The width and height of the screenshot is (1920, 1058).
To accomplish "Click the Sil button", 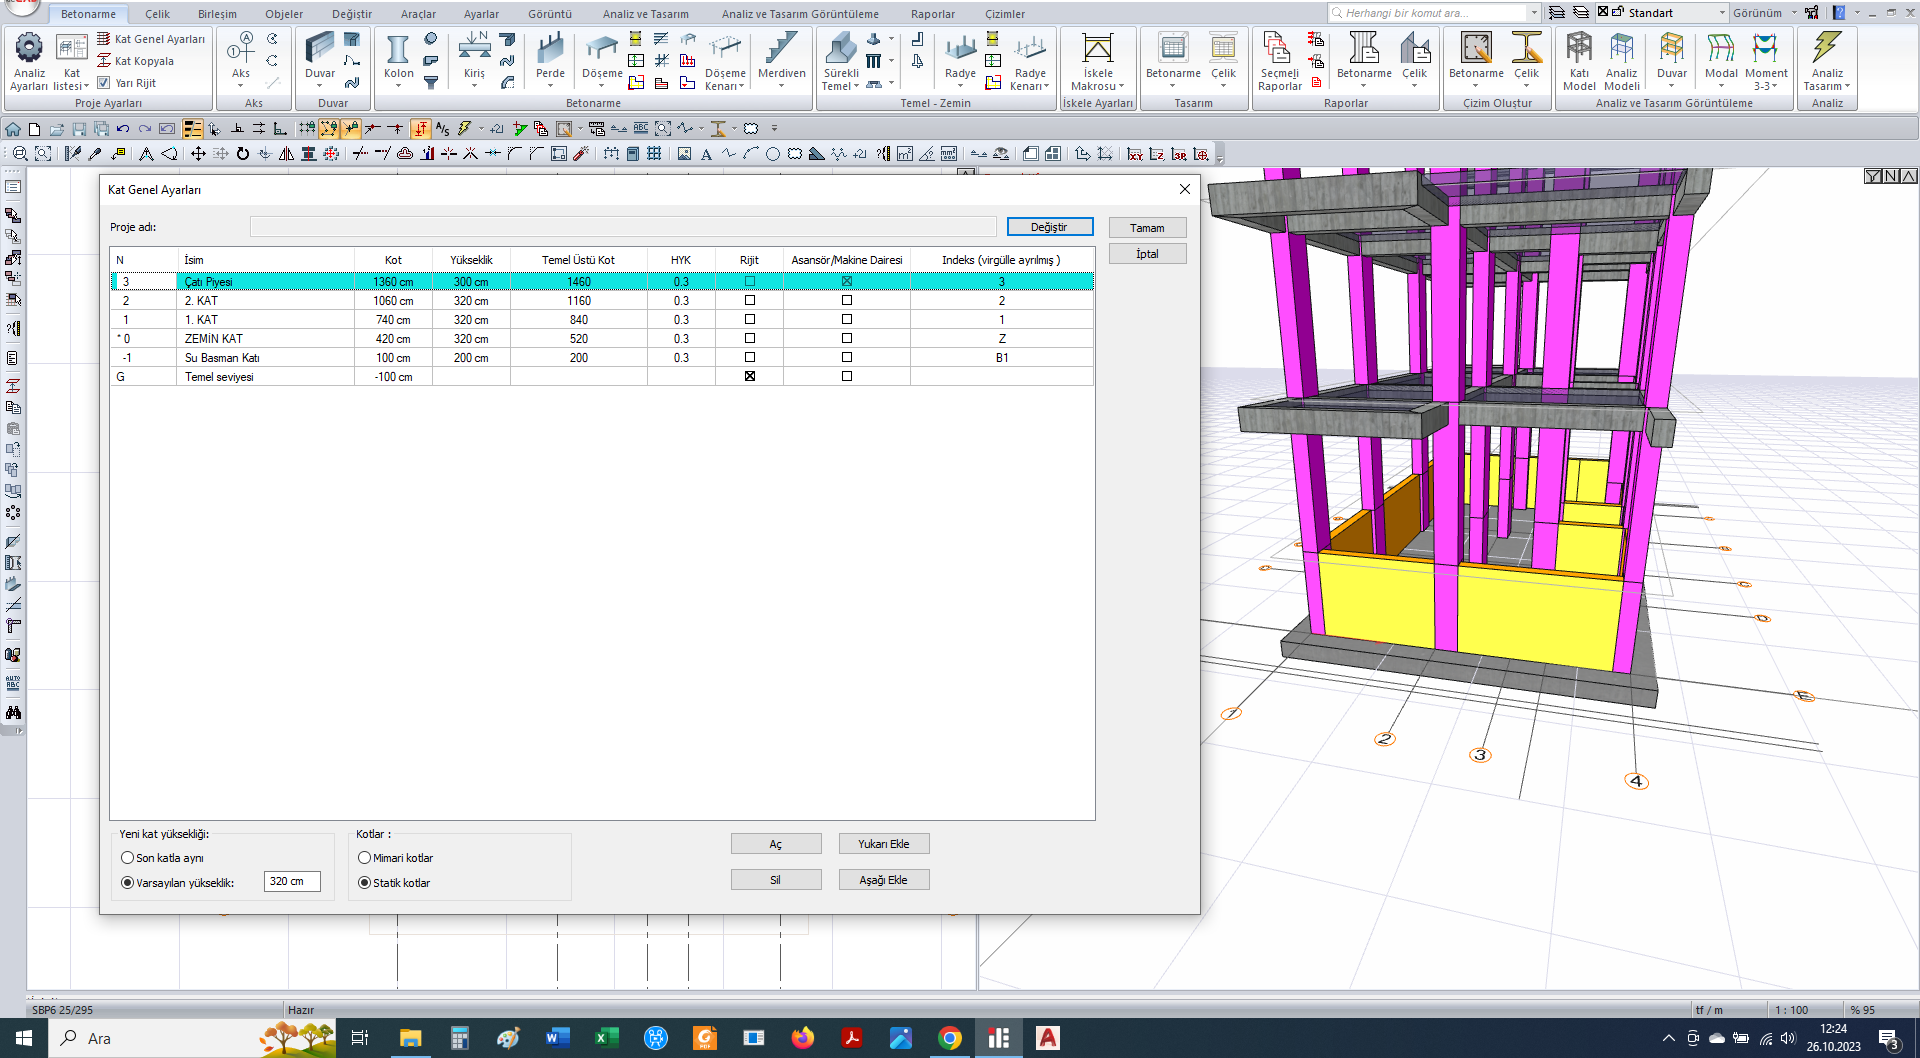I will pos(776,880).
